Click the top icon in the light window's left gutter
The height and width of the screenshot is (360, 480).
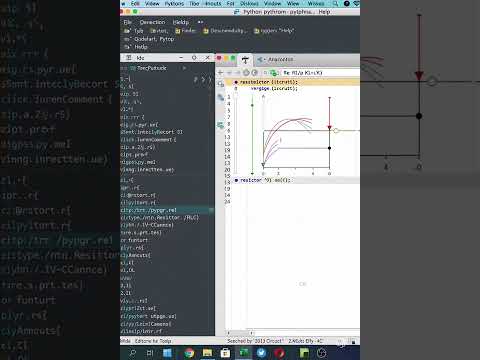pyautogui.click(x=220, y=84)
